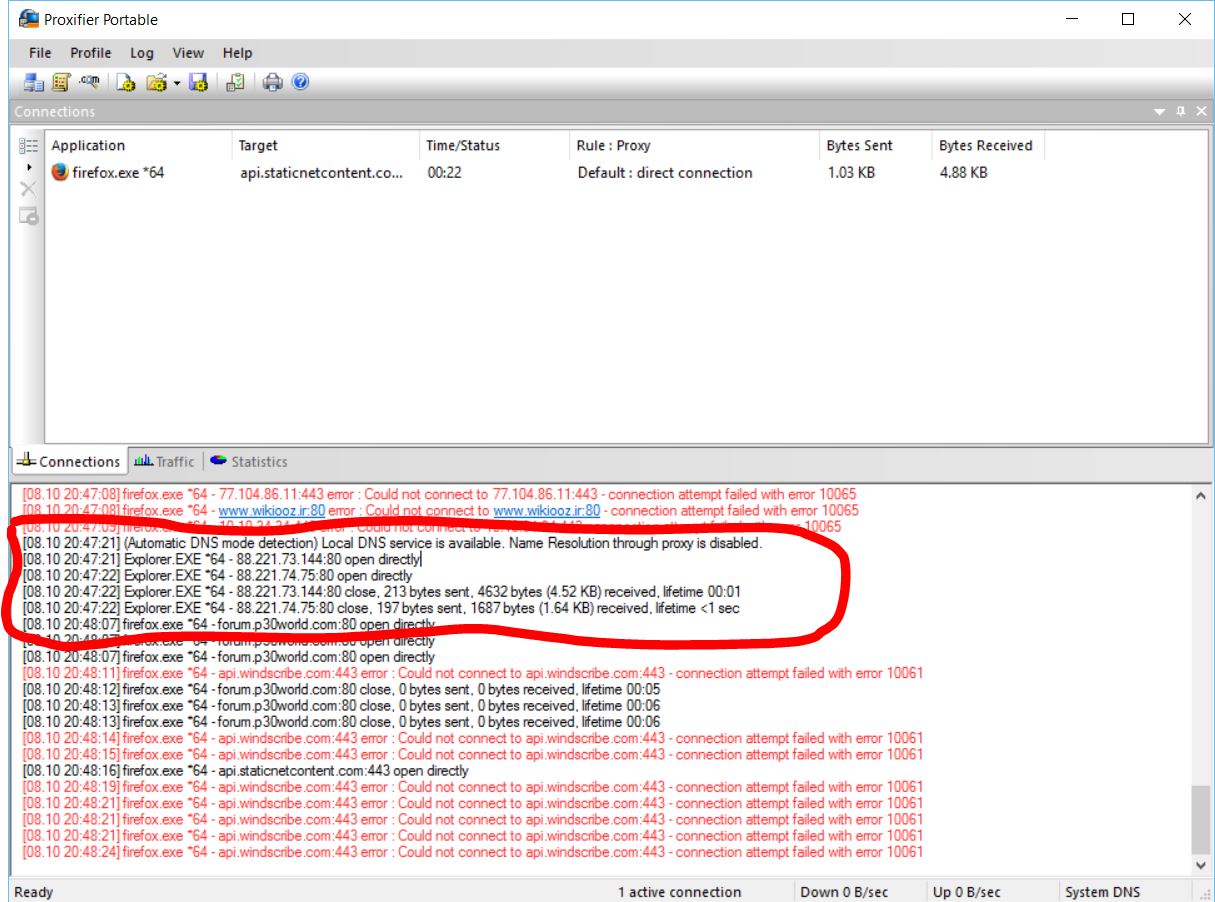Viewport: 1215px width, 902px height.
Task: Click the log pane scrollbar thumb
Action: pyautogui.click(x=1200, y=820)
